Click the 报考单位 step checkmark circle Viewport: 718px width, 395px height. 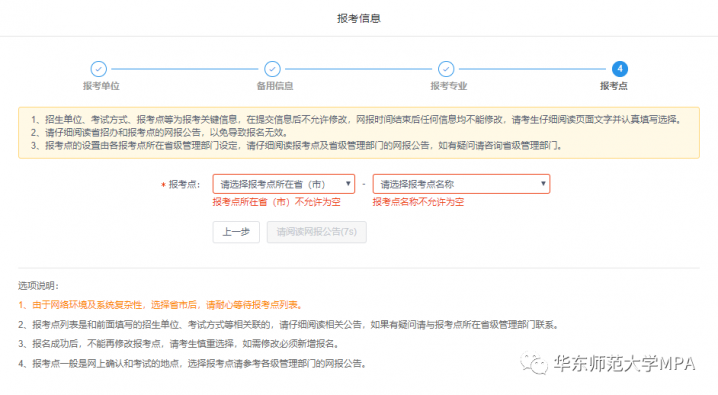click(x=98, y=69)
